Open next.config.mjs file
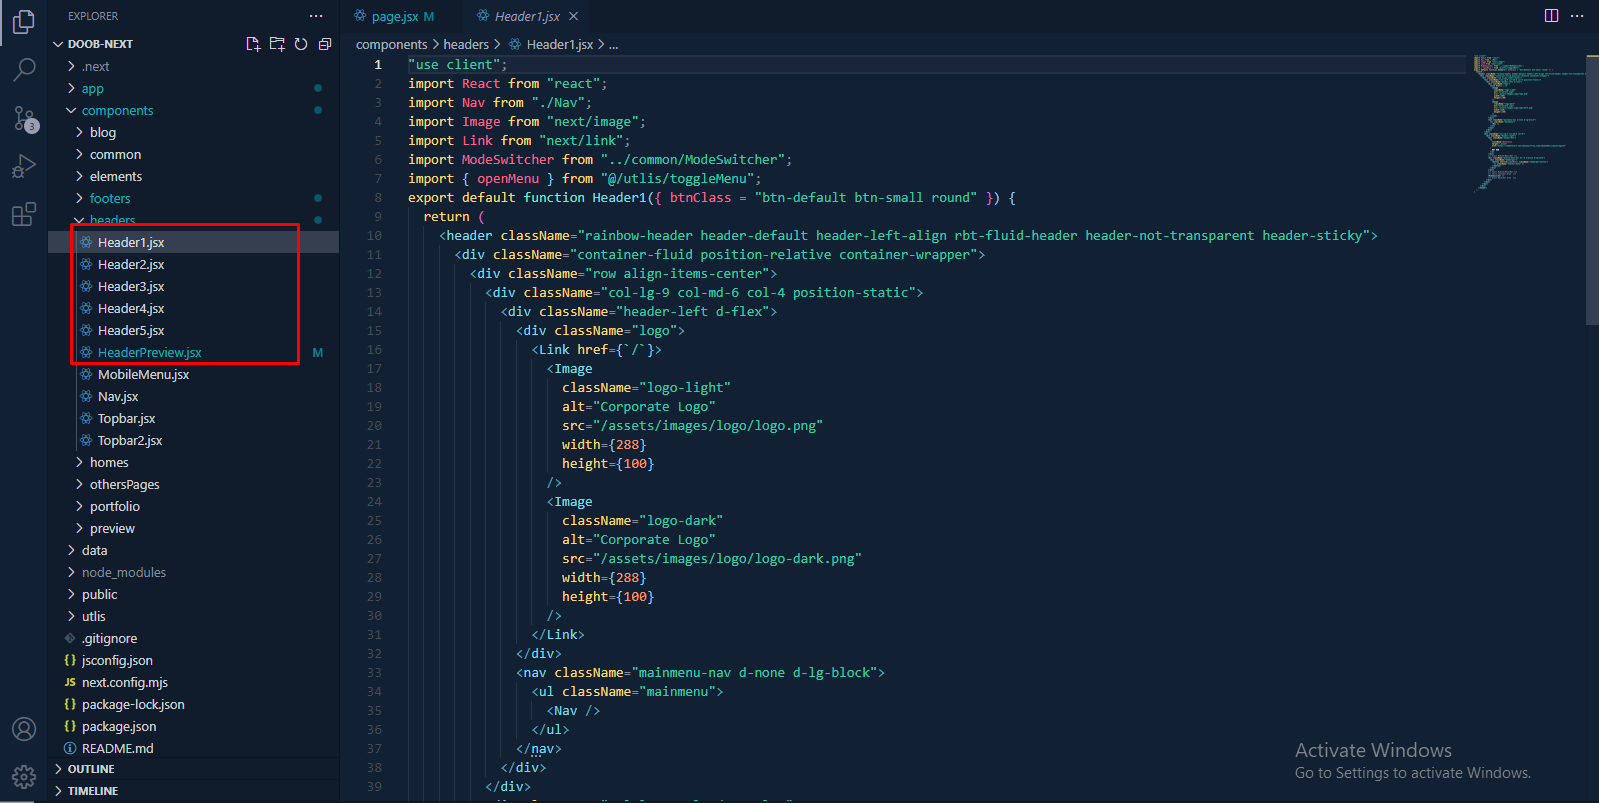 (x=193, y=682)
